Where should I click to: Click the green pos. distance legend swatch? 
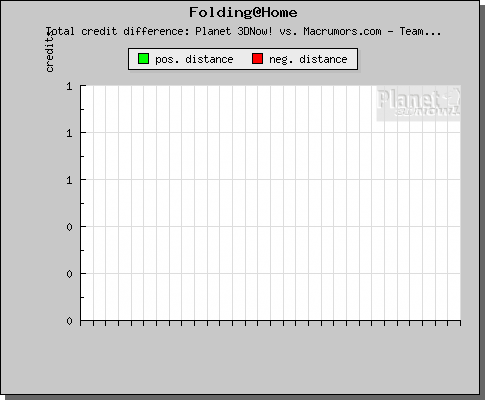coord(143,59)
